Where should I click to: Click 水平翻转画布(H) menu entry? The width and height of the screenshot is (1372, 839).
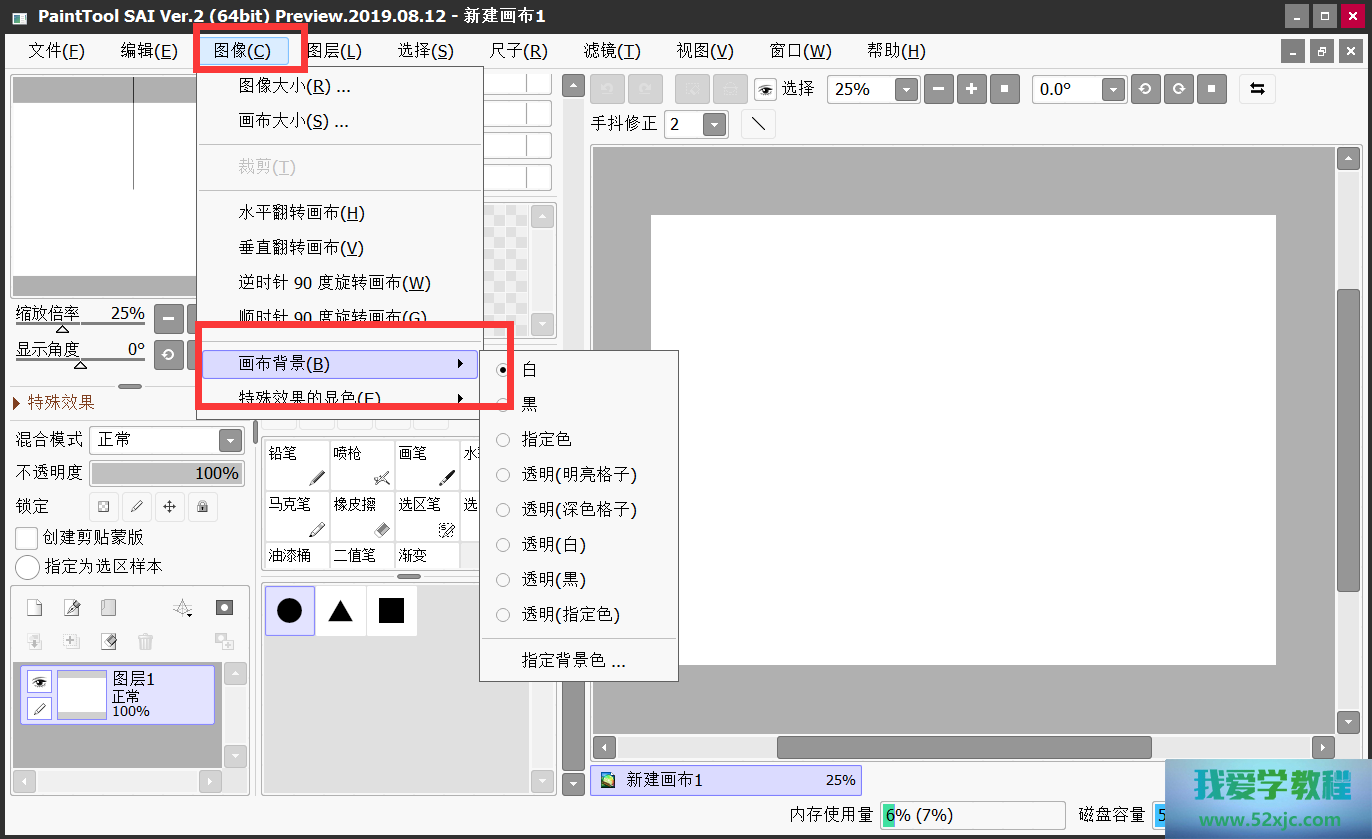coord(301,213)
